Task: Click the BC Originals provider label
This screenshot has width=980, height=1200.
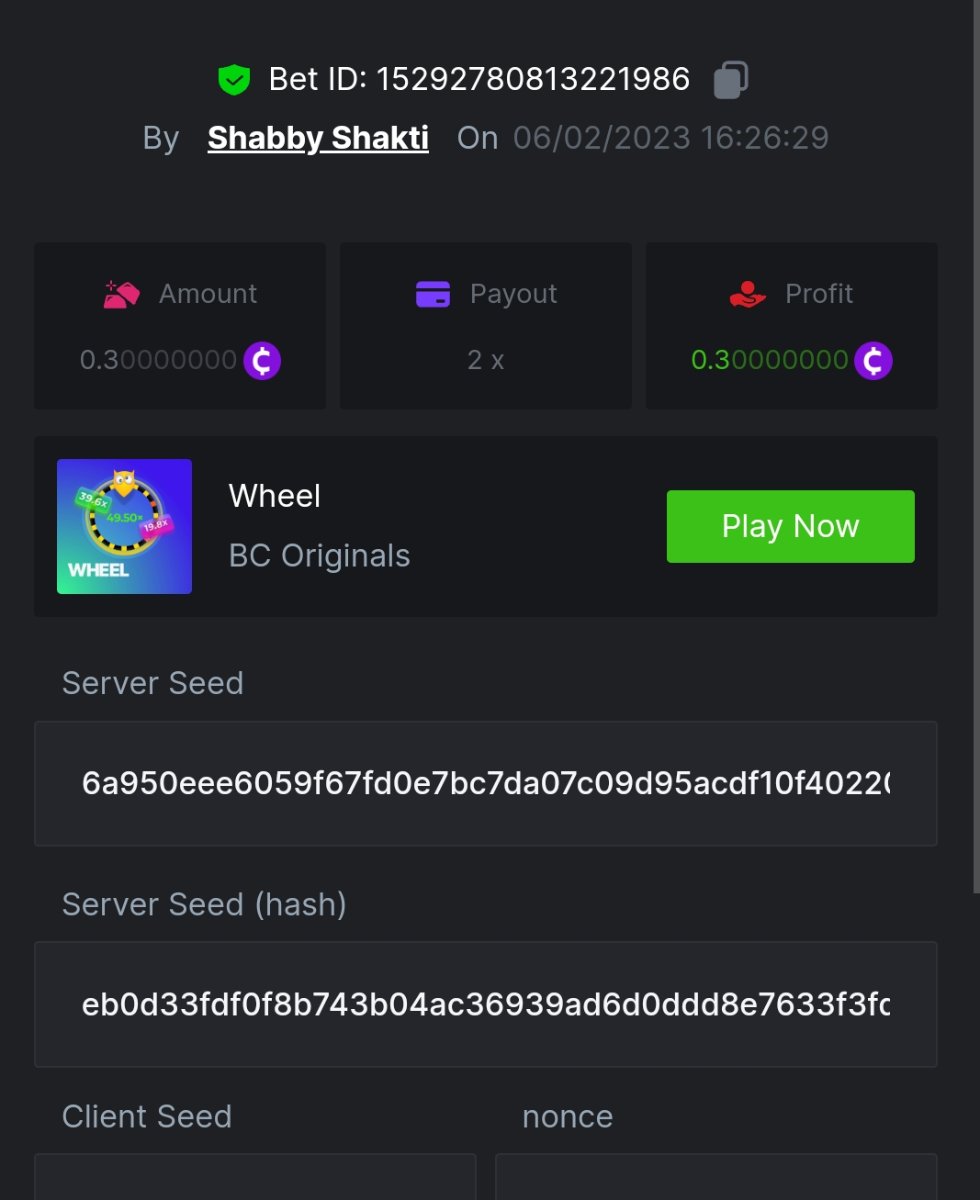Action: (319, 556)
